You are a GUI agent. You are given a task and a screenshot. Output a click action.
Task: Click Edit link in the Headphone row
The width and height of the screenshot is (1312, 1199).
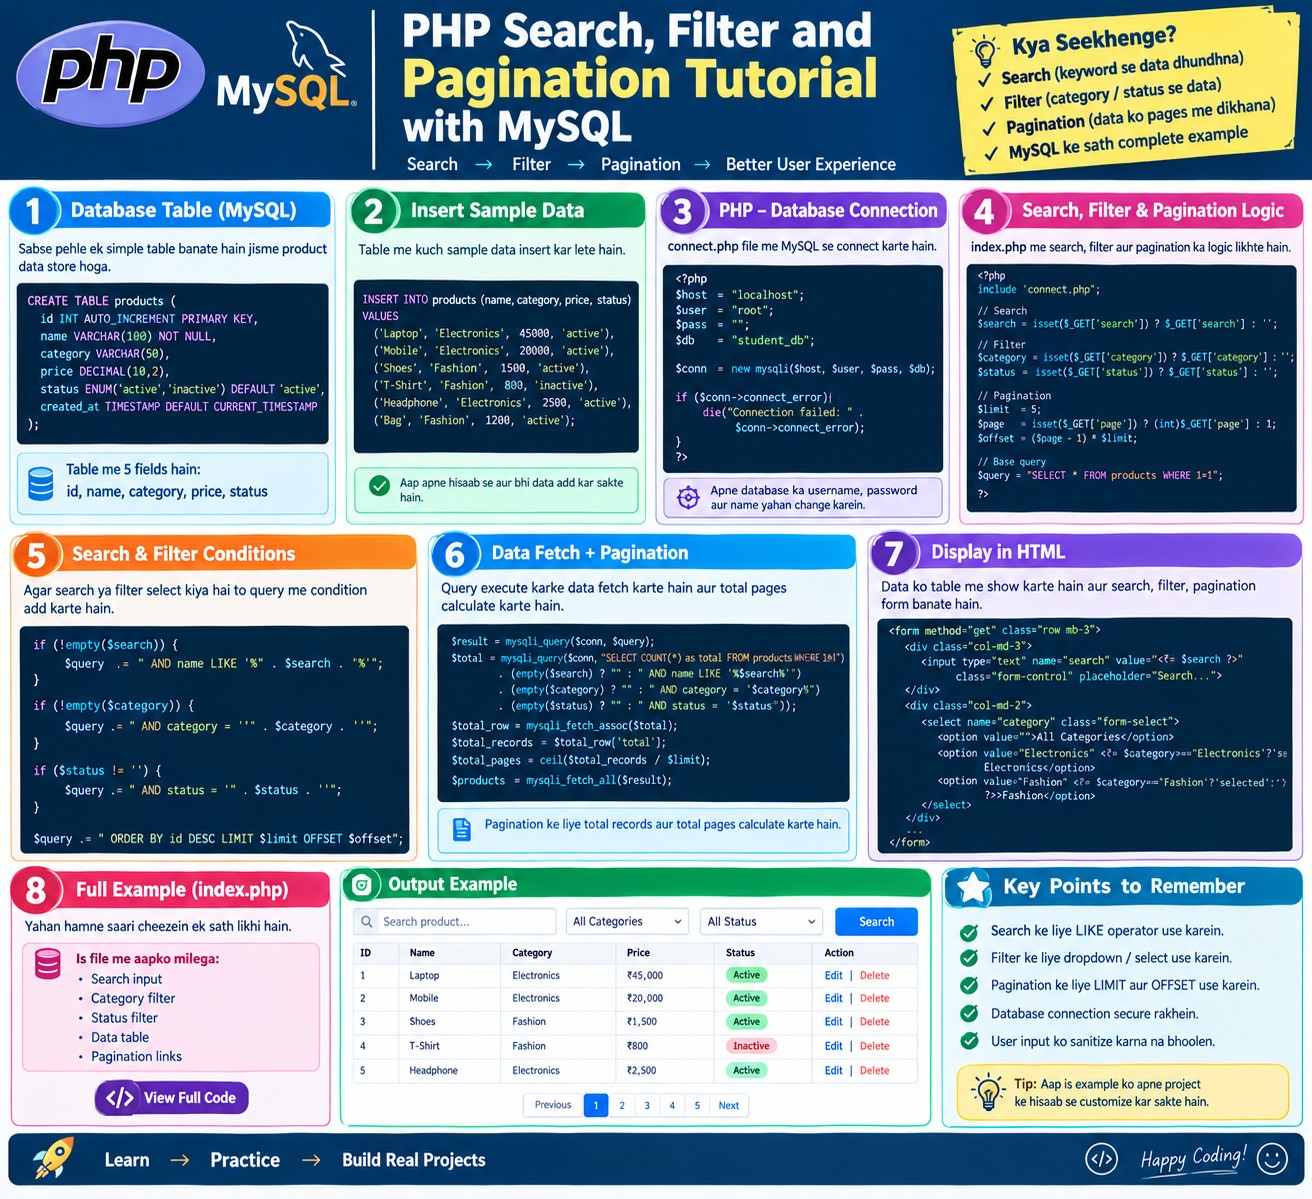(x=833, y=1070)
